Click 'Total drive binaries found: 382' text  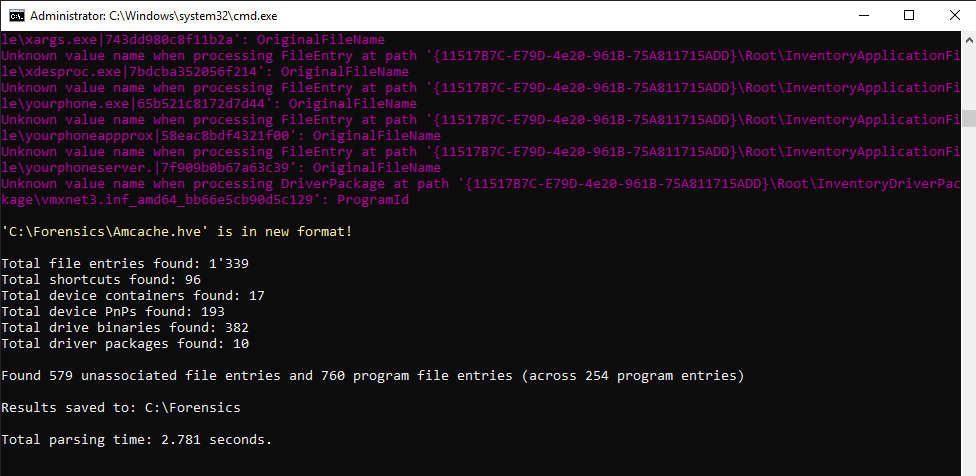tap(125, 328)
